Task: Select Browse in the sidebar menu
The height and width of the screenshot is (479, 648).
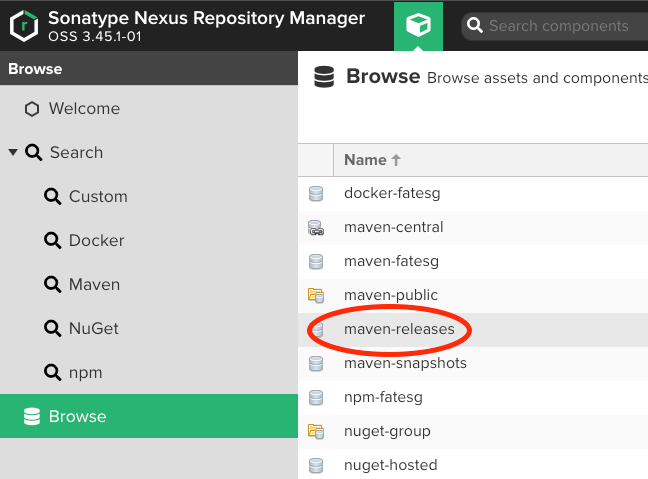Action: [x=77, y=417]
